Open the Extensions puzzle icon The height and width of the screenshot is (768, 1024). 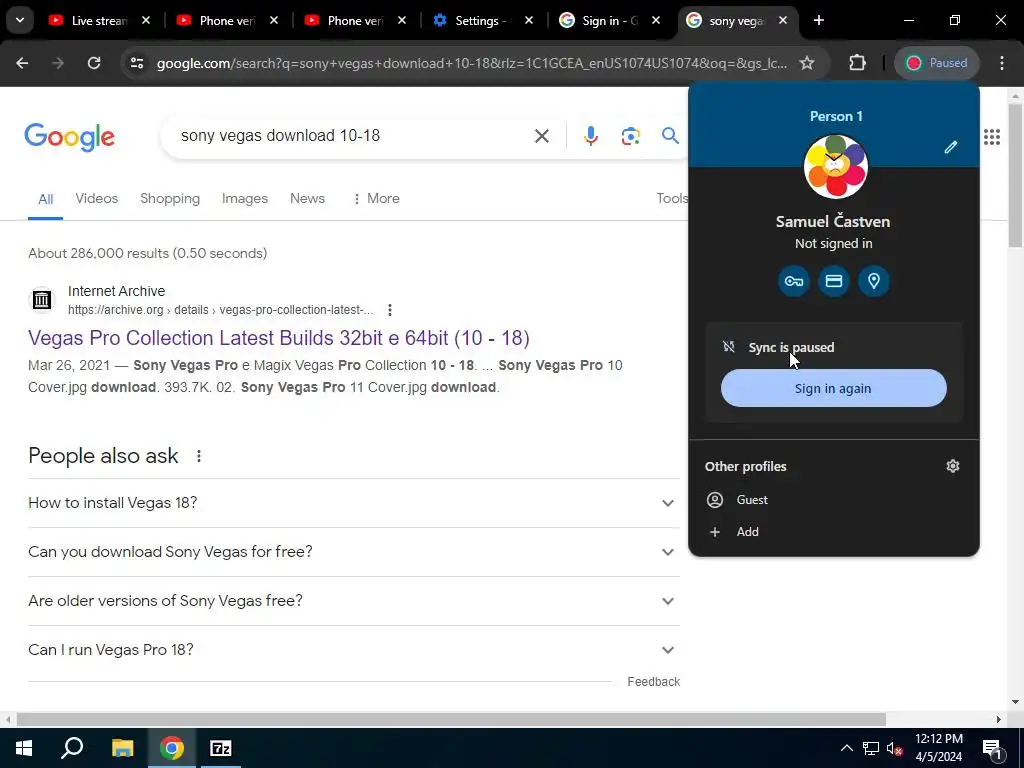click(x=857, y=63)
